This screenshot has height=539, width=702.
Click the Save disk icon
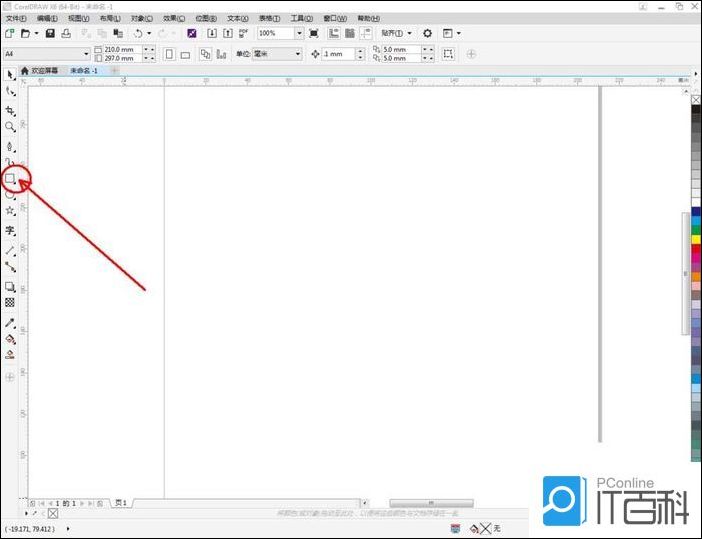coord(50,33)
